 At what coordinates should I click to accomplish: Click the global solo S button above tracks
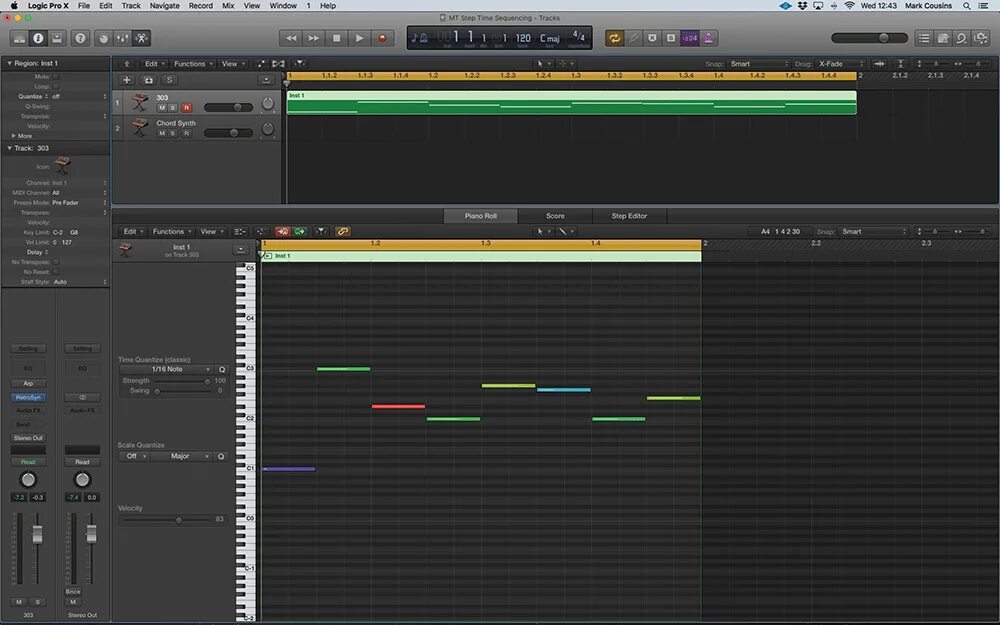point(169,80)
